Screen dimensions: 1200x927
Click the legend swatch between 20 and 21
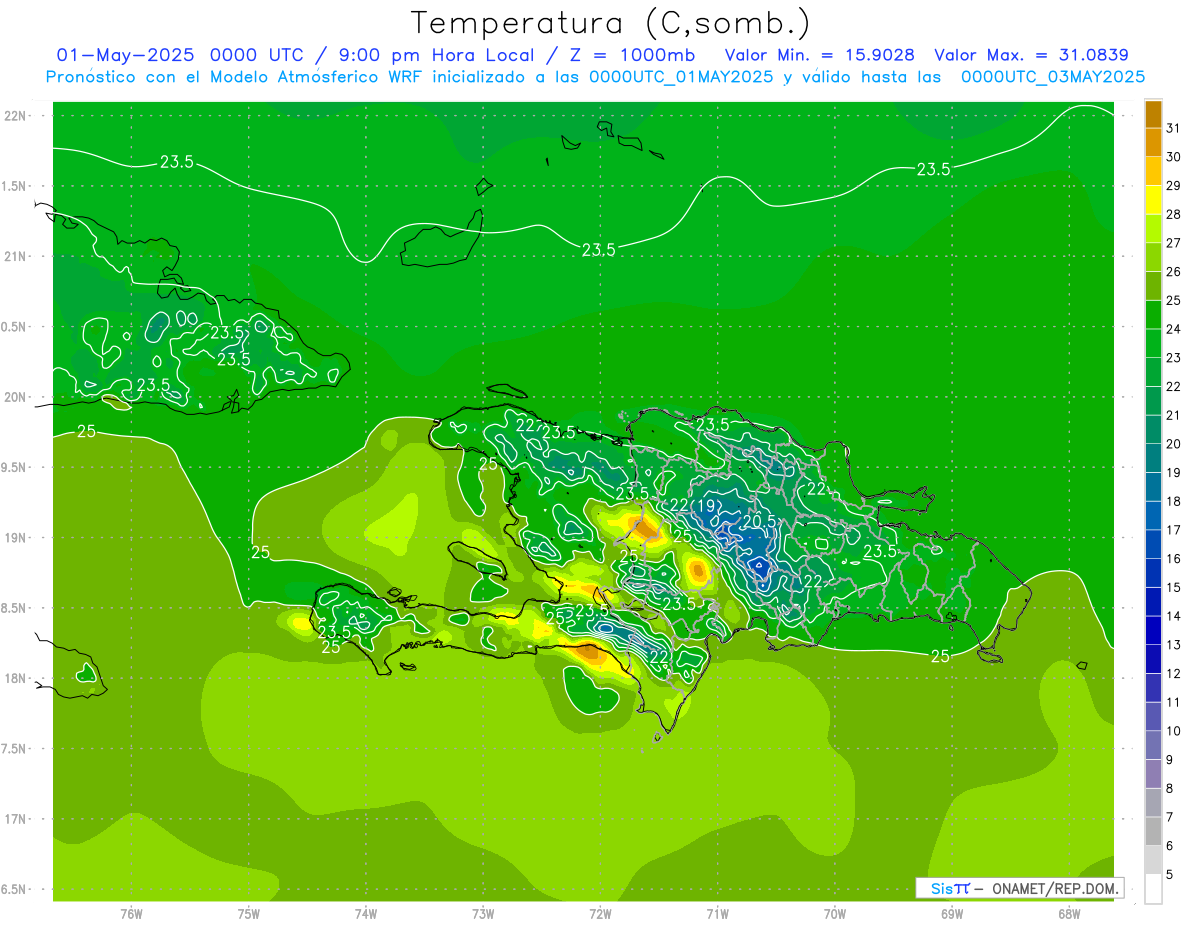(1153, 430)
